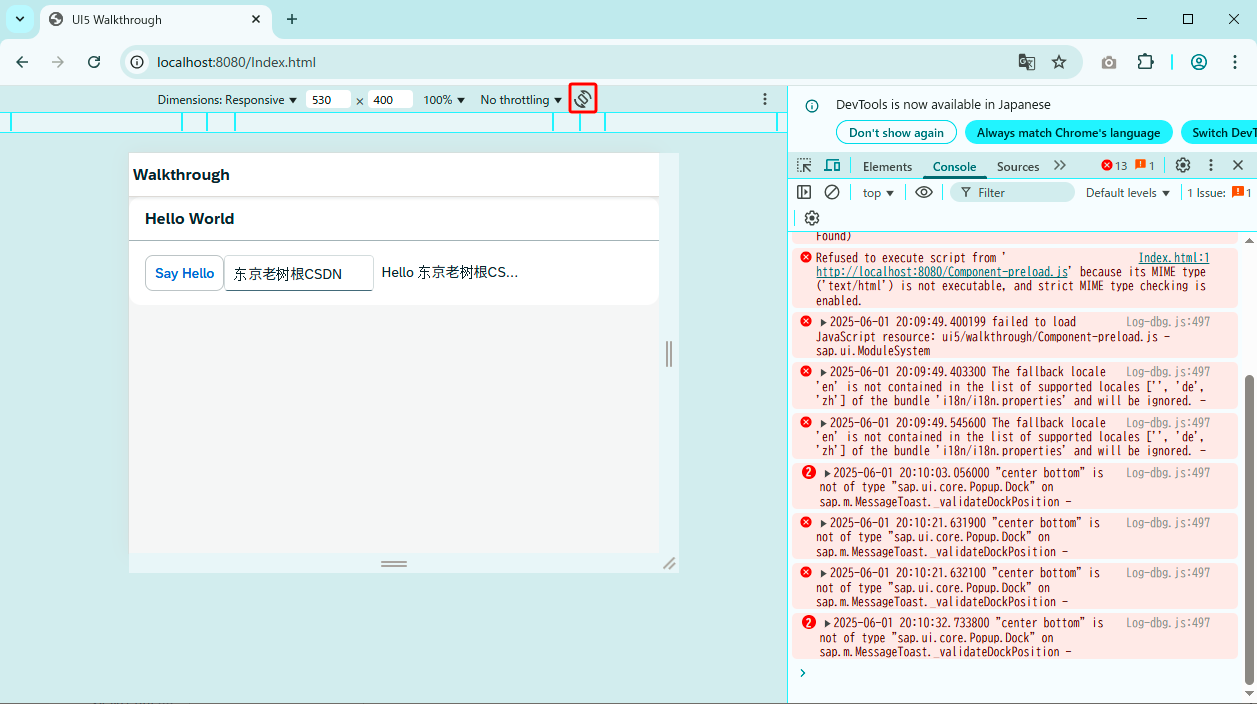The height and width of the screenshot is (704, 1257).
Task: Click the Say Hello button
Action: pyautogui.click(x=184, y=272)
